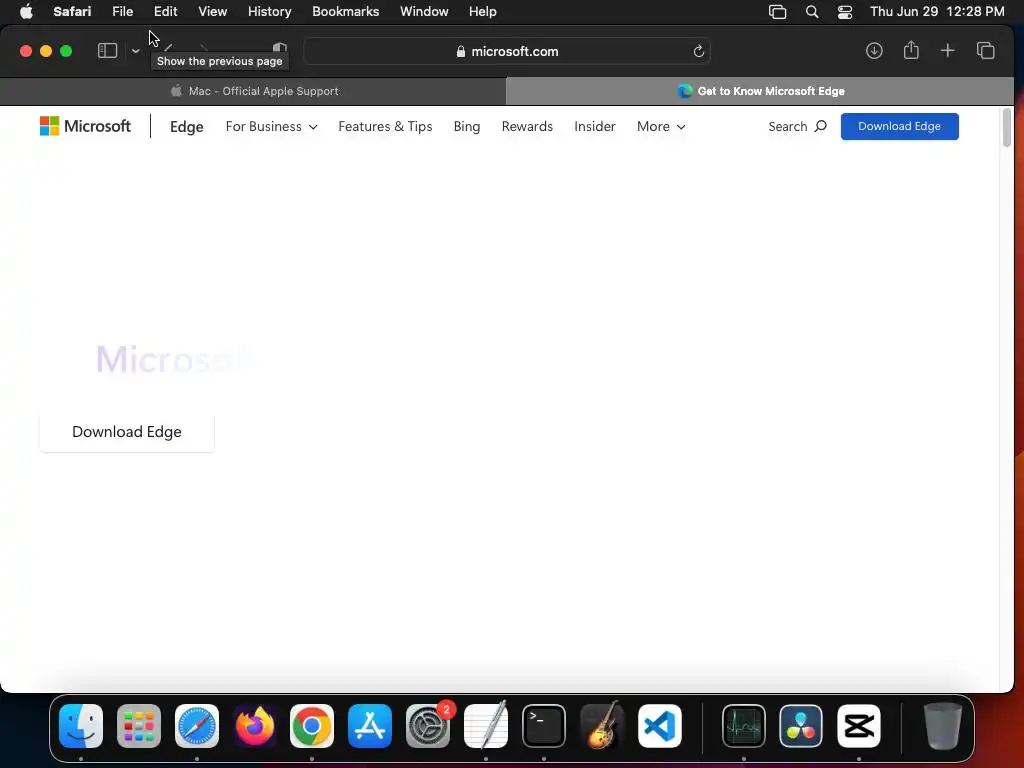This screenshot has height=768, width=1024.
Task: Open Terminal from the Dock
Action: click(x=543, y=726)
